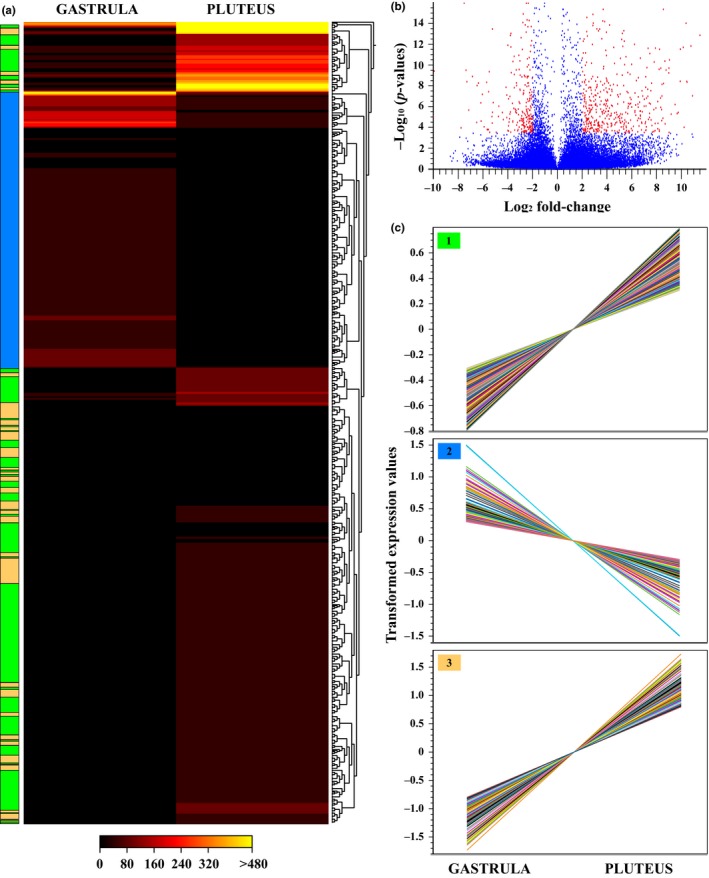Select the PLUTEUS heatmap column header
The height and width of the screenshot is (878, 709).
[251, 9]
